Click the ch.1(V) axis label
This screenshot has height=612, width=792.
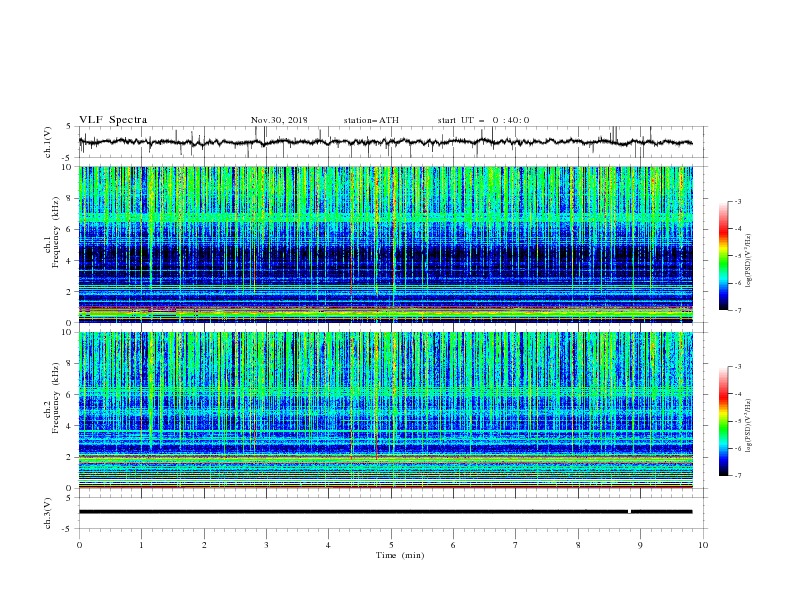coord(48,142)
